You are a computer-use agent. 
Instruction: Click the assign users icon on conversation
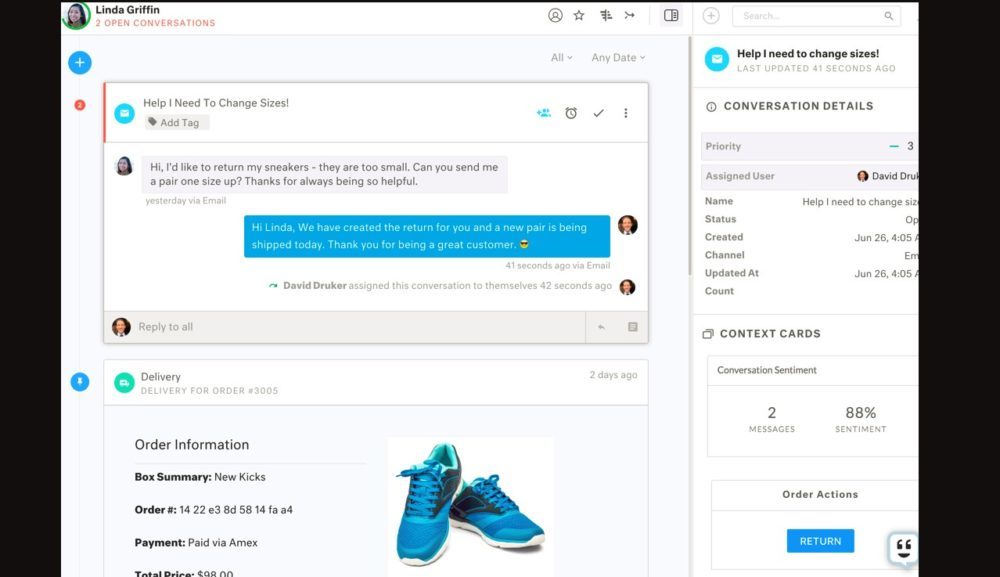pos(543,113)
